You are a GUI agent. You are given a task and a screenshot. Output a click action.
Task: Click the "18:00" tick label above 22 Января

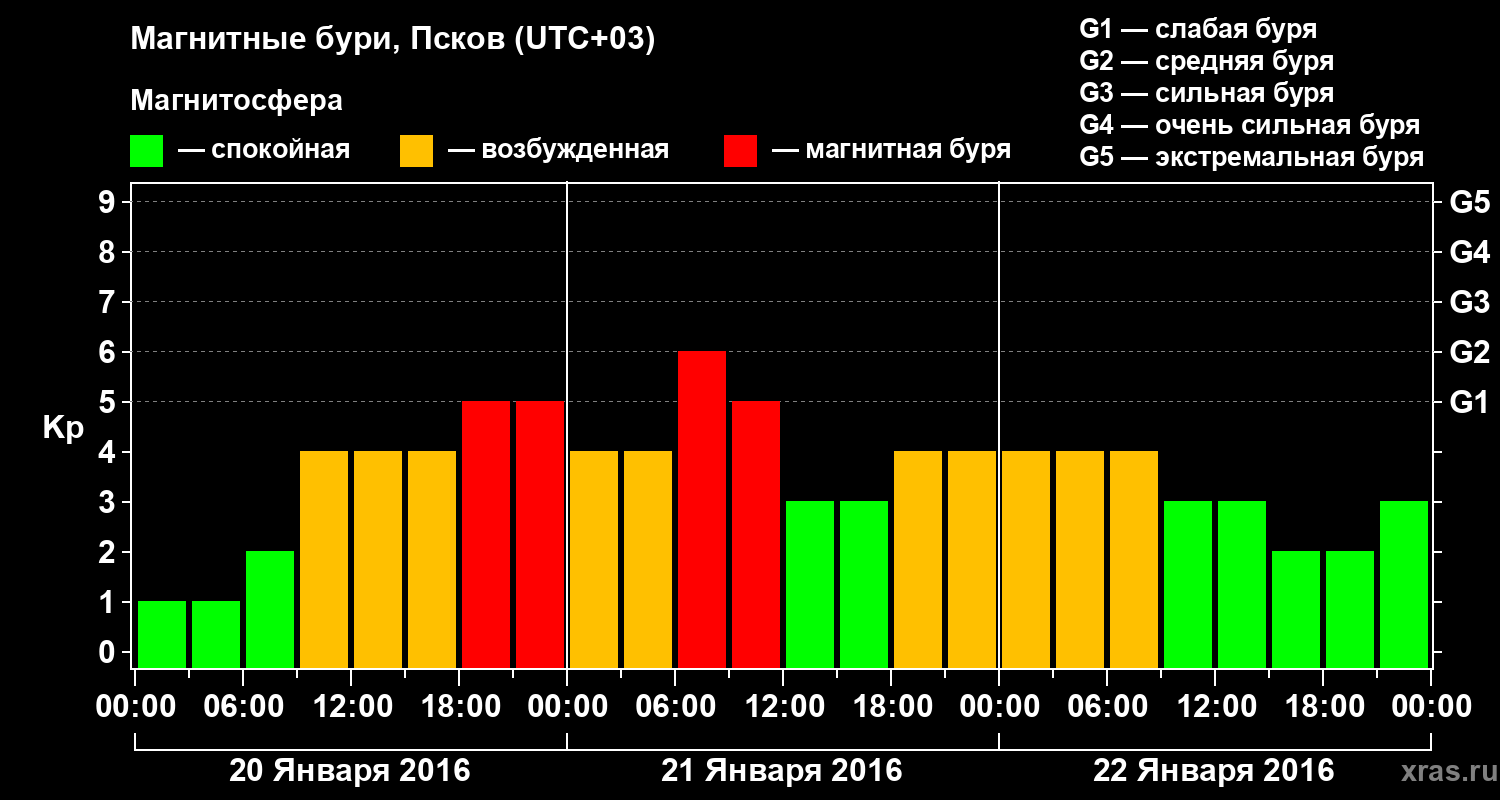[x=1323, y=707]
